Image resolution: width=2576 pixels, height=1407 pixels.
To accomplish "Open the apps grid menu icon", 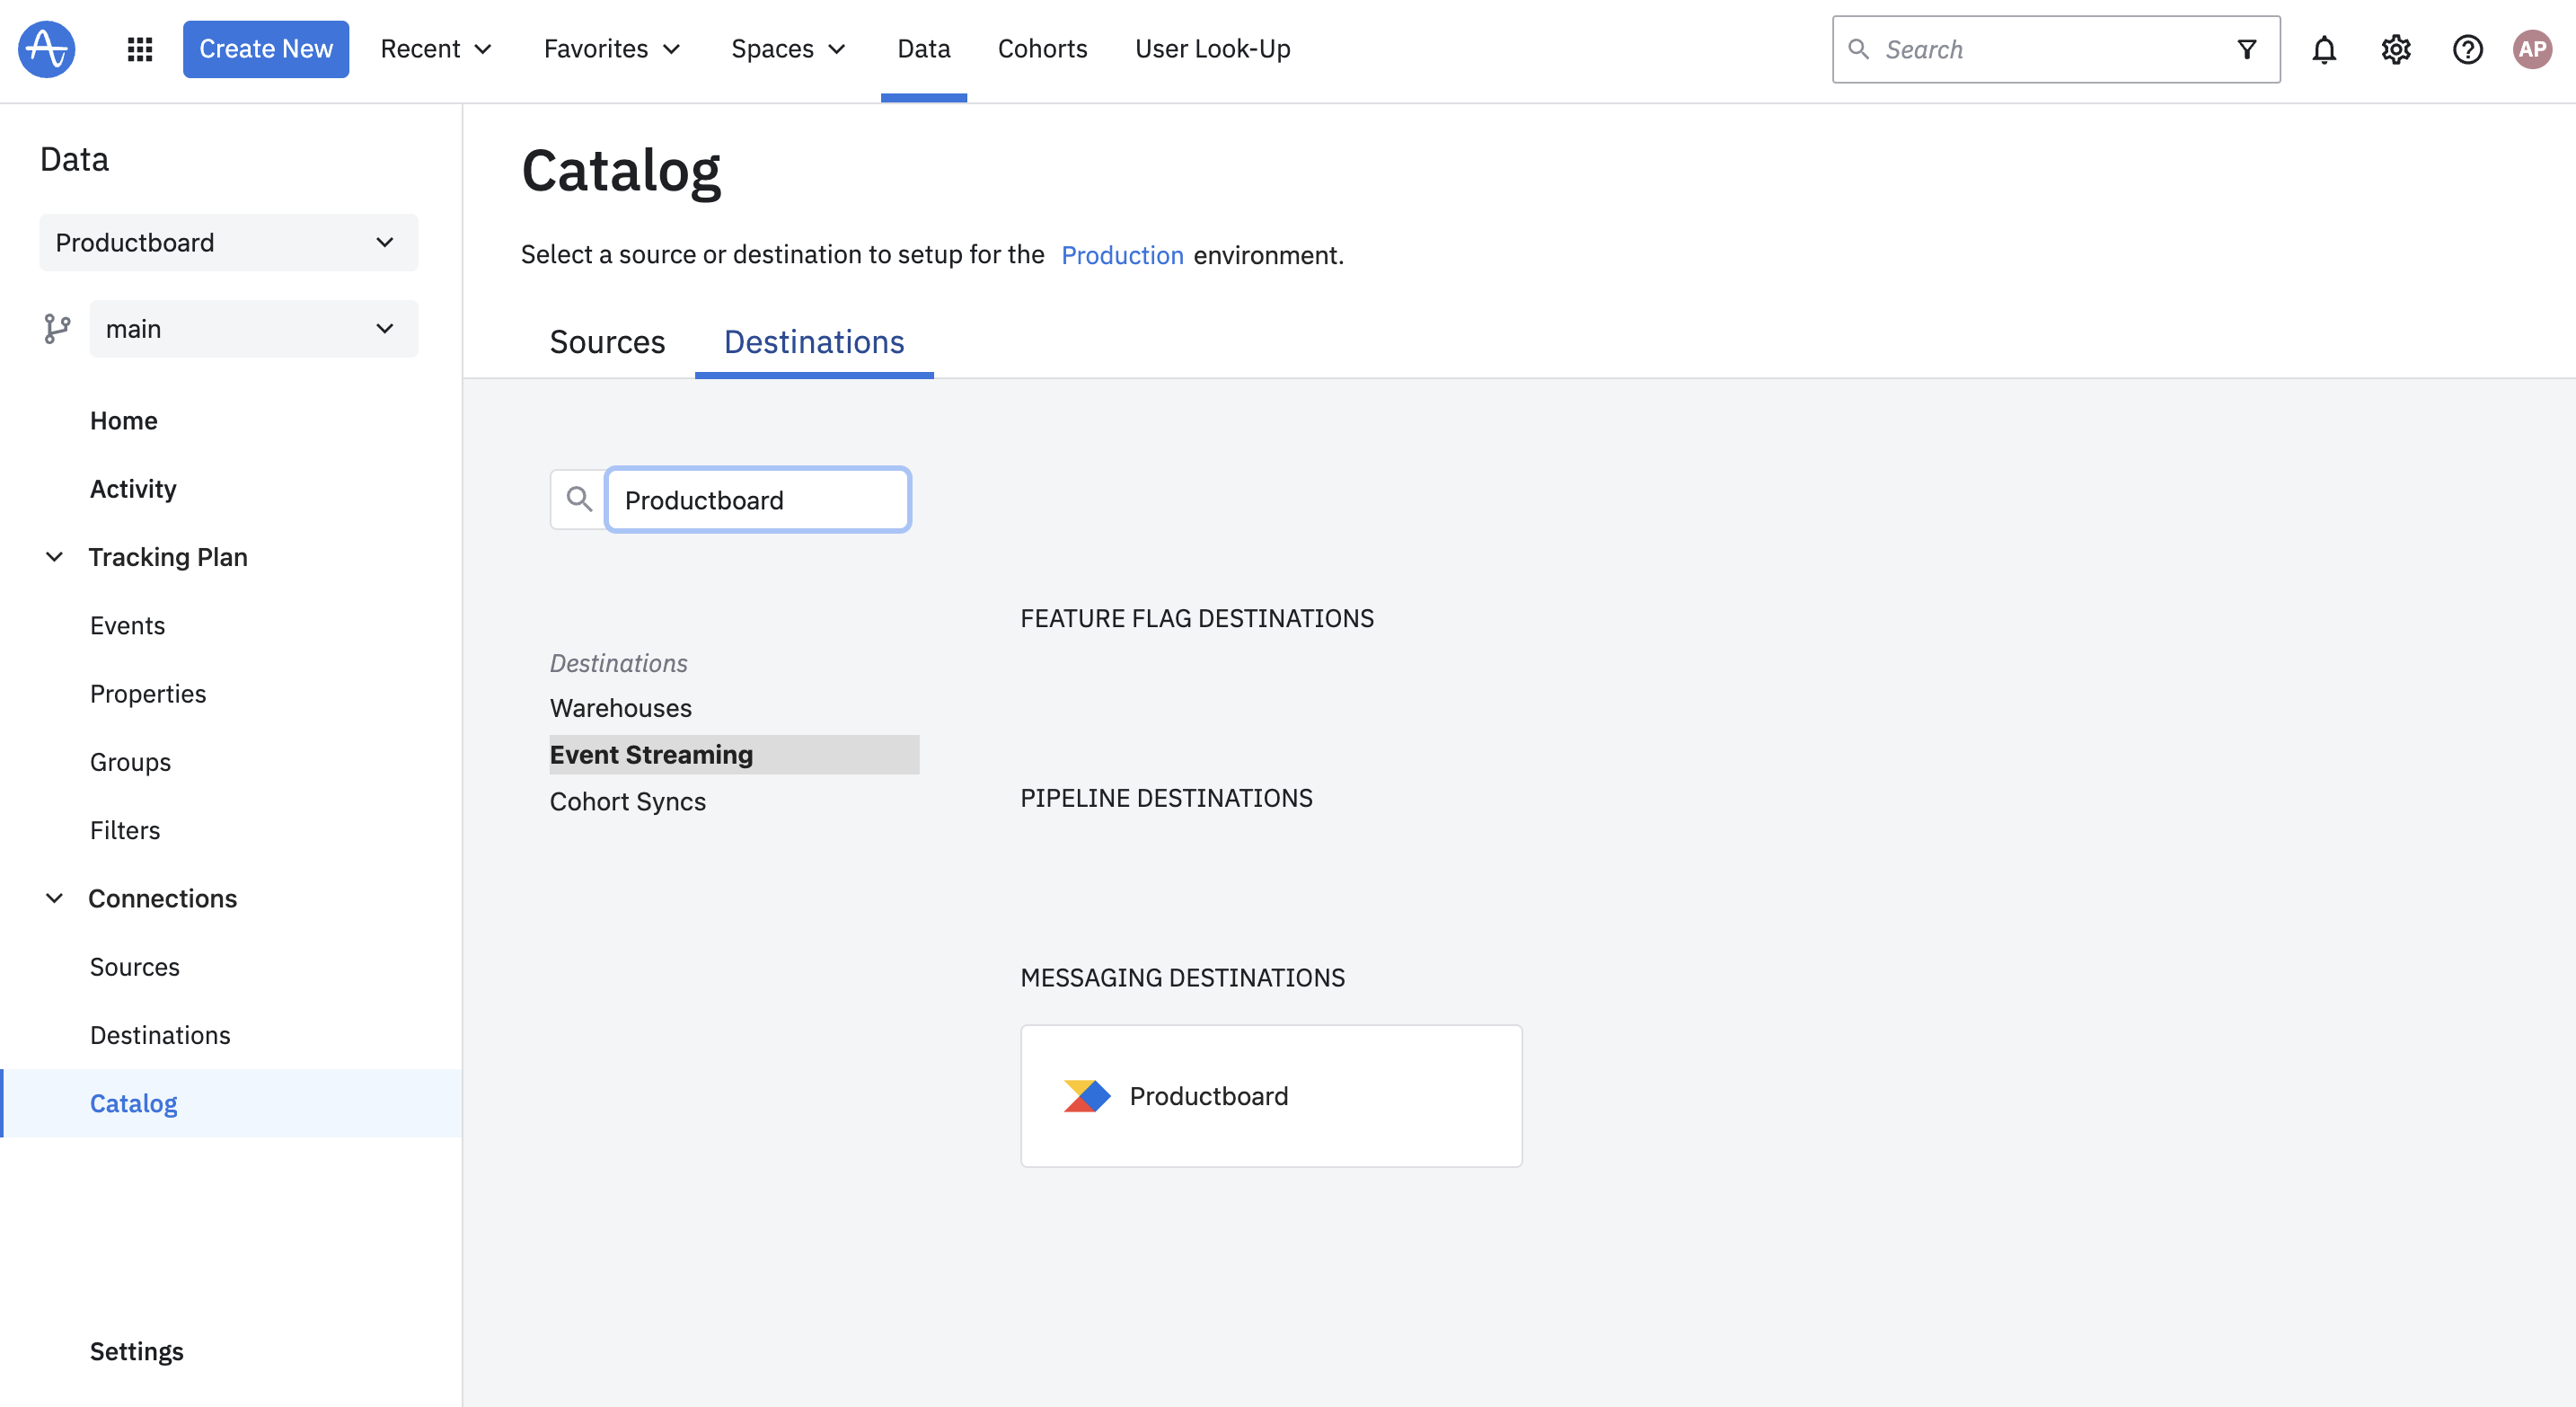I will pos(140,49).
